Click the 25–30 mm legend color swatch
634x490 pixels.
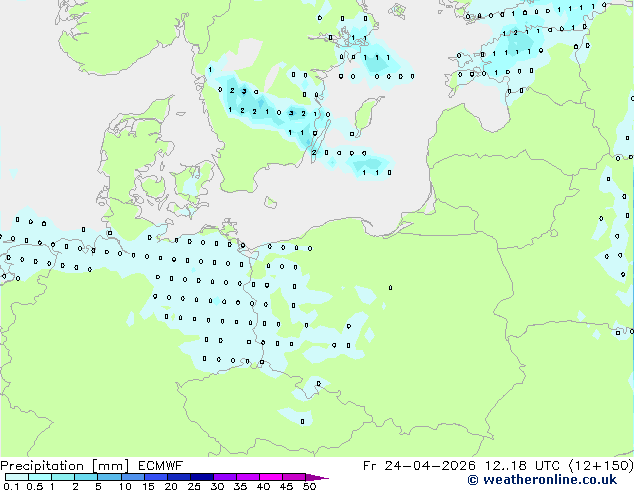[x=201, y=477]
